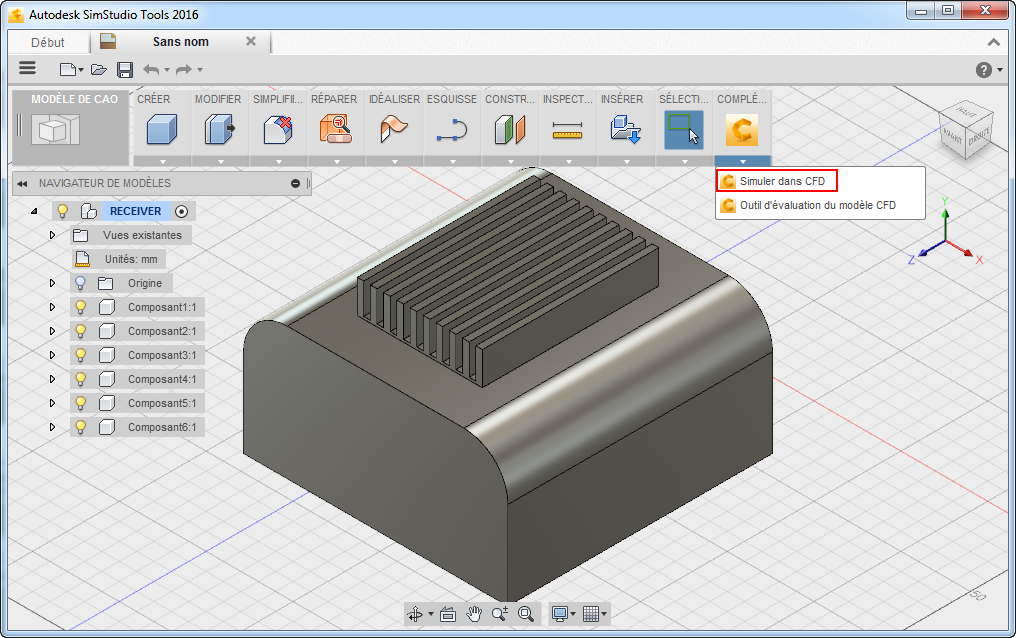Click the CRÉER box tool icon

click(161, 129)
